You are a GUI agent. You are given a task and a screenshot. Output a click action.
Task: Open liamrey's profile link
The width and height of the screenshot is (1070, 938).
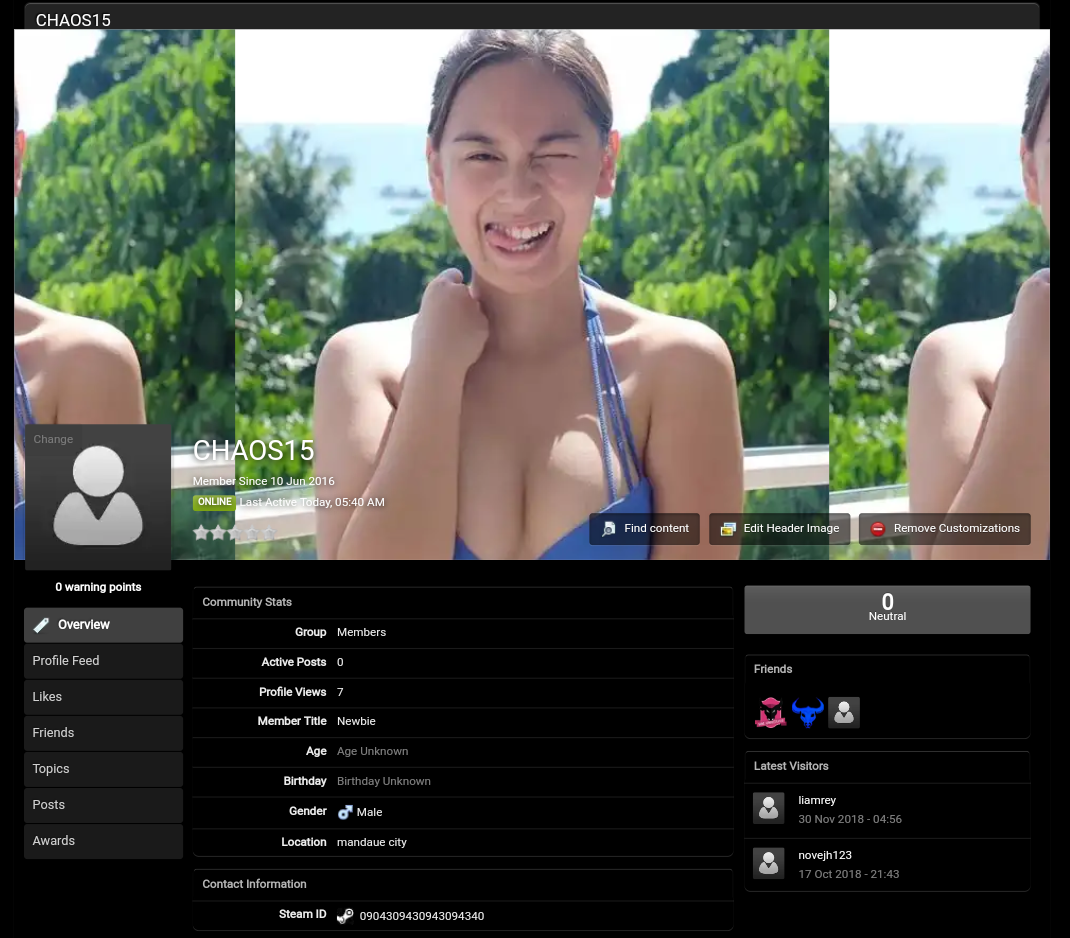pos(817,800)
